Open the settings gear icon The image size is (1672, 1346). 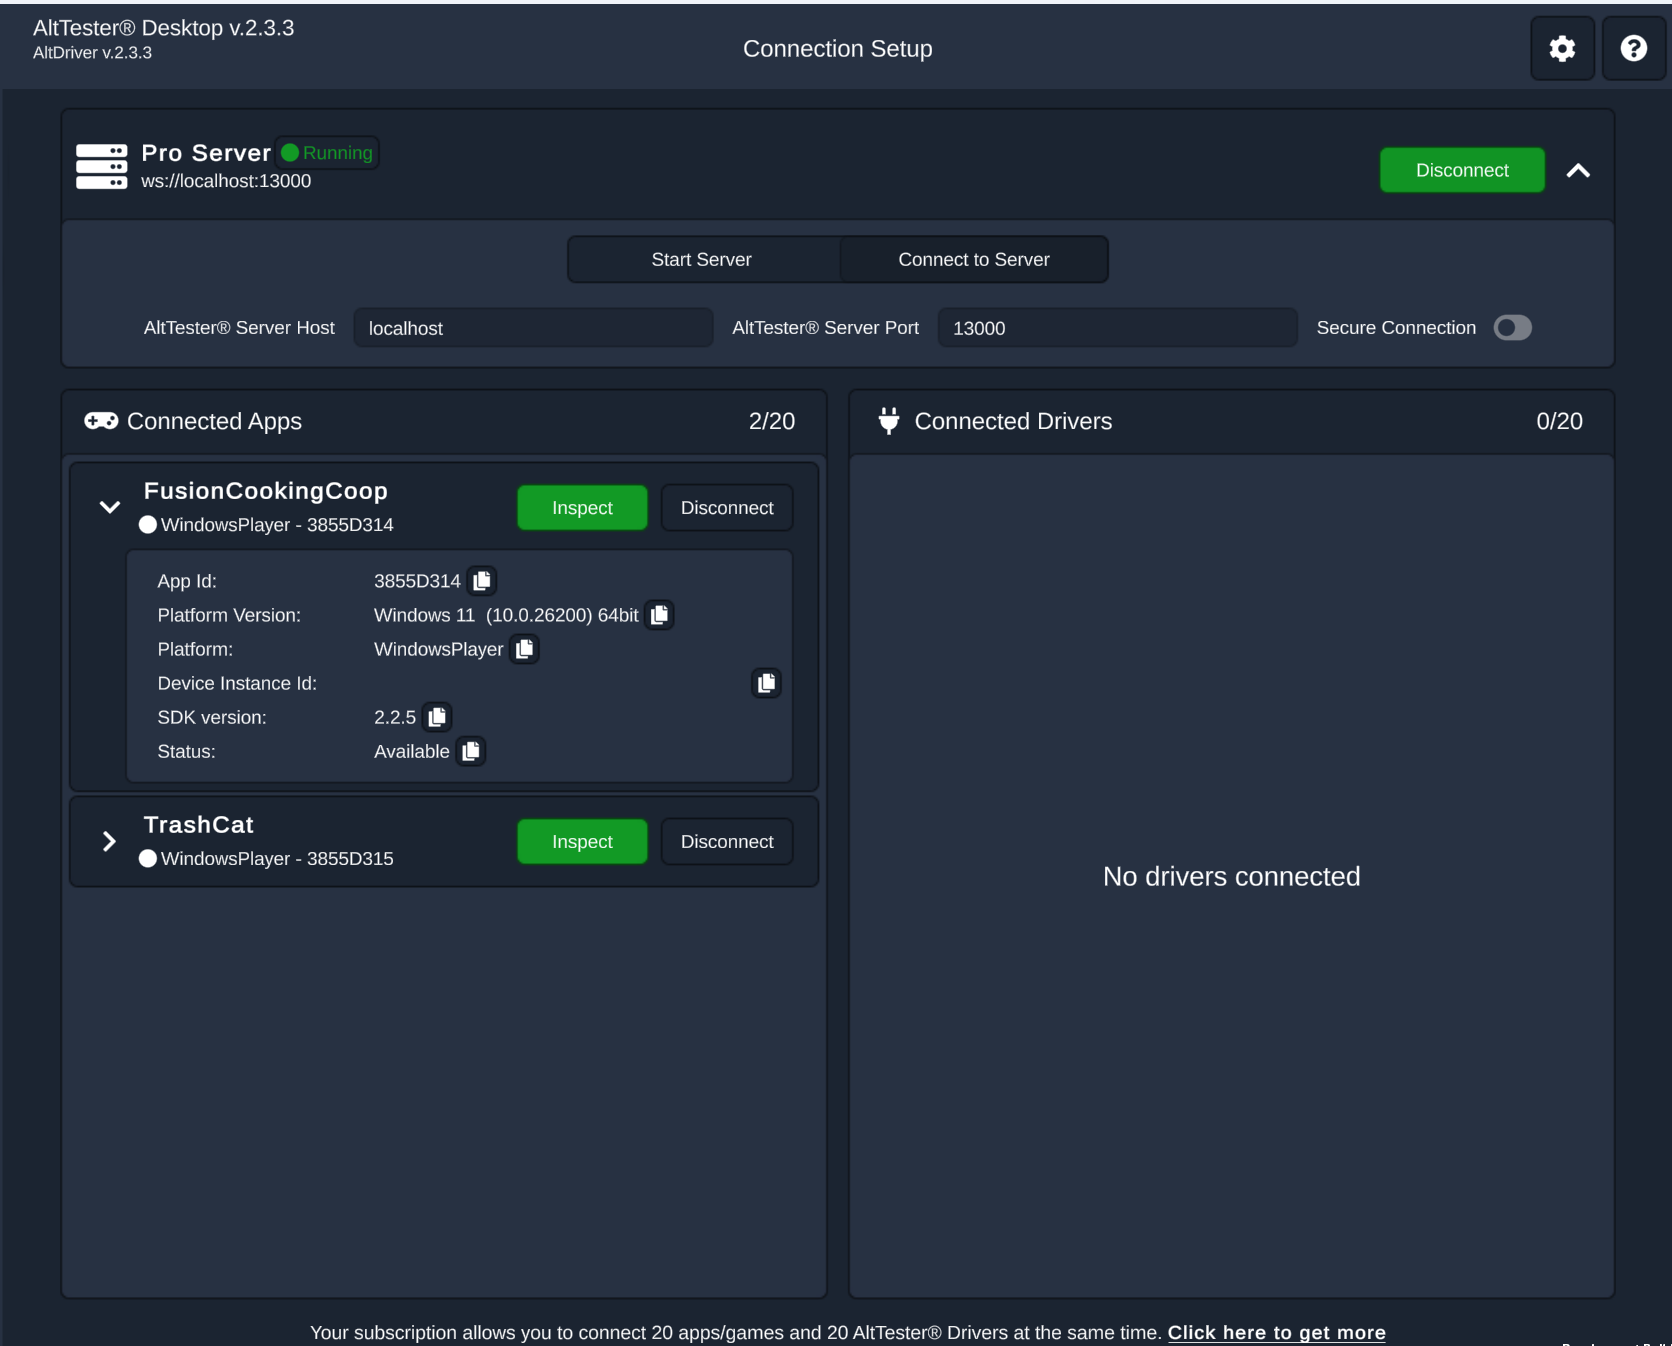pyautogui.click(x=1562, y=48)
